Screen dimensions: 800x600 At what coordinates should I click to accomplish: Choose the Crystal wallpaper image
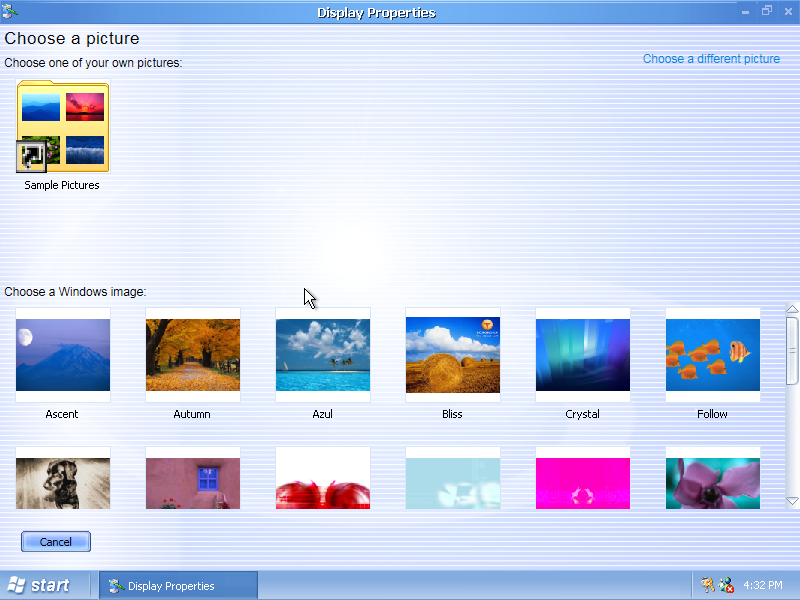coord(583,355)
